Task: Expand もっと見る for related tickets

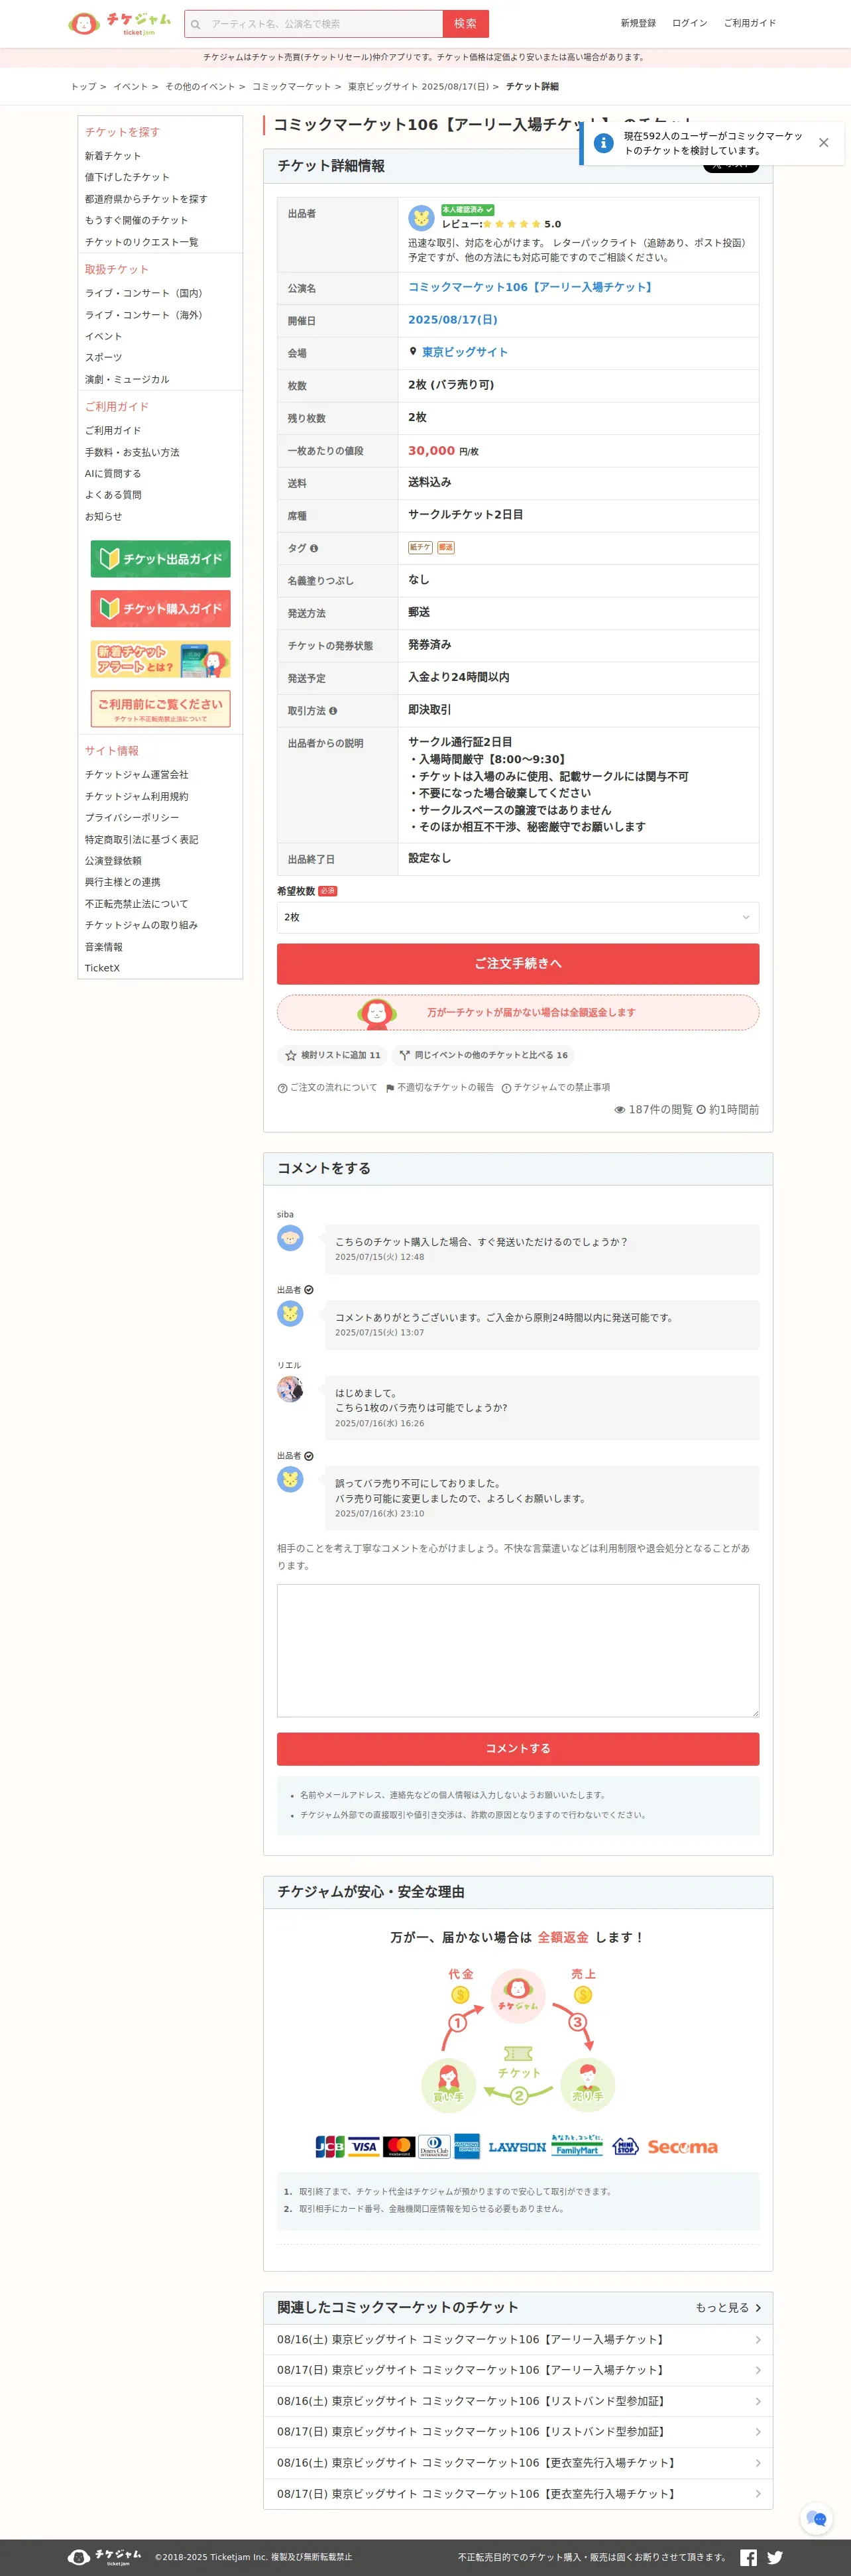Action: tap(728, 2307)
